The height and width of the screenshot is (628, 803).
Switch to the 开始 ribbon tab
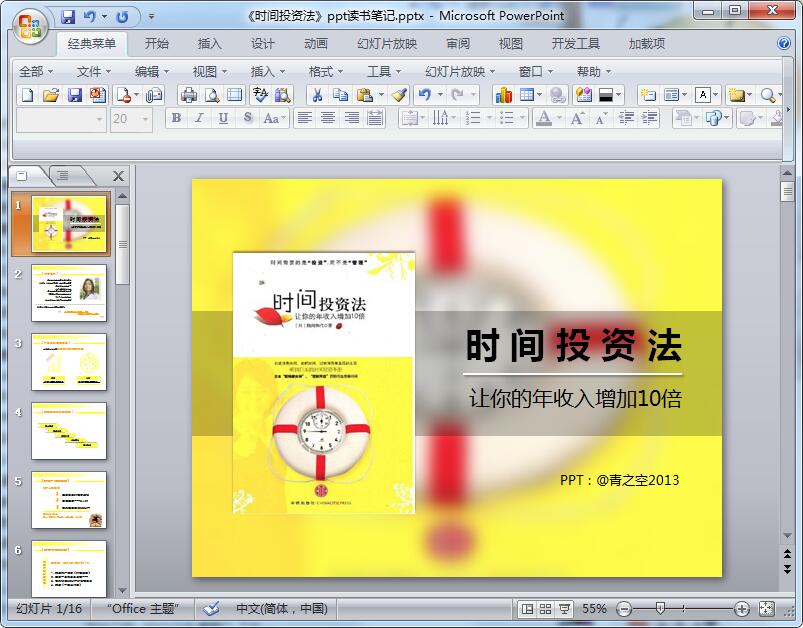[157, 44]
